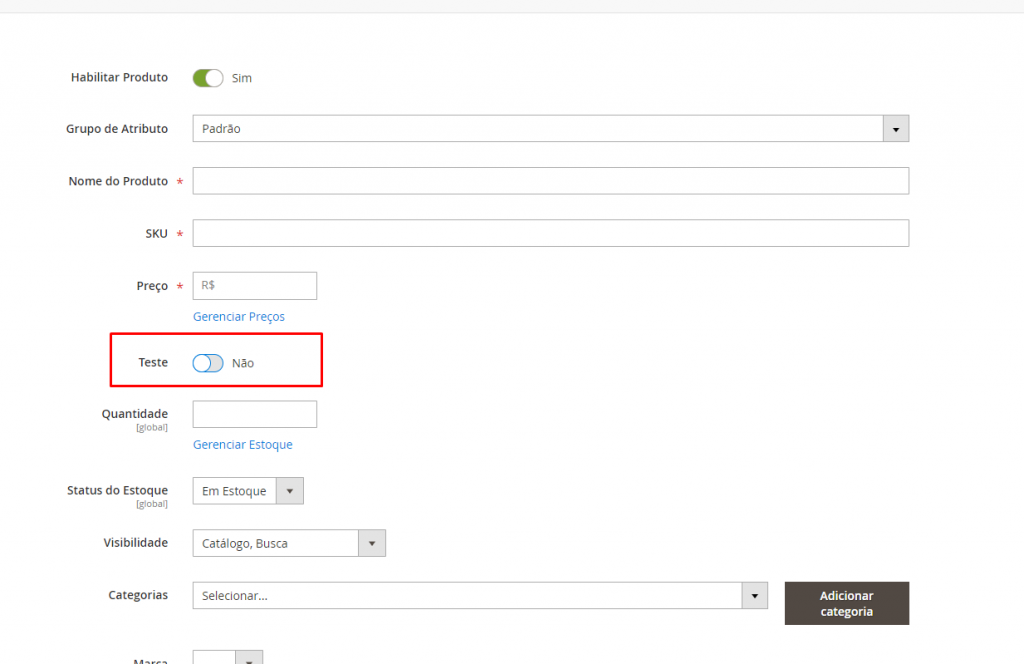This screenshot has width=1024, height=664.
Task: Open the Marca dropdown
Action: [228, 657]
